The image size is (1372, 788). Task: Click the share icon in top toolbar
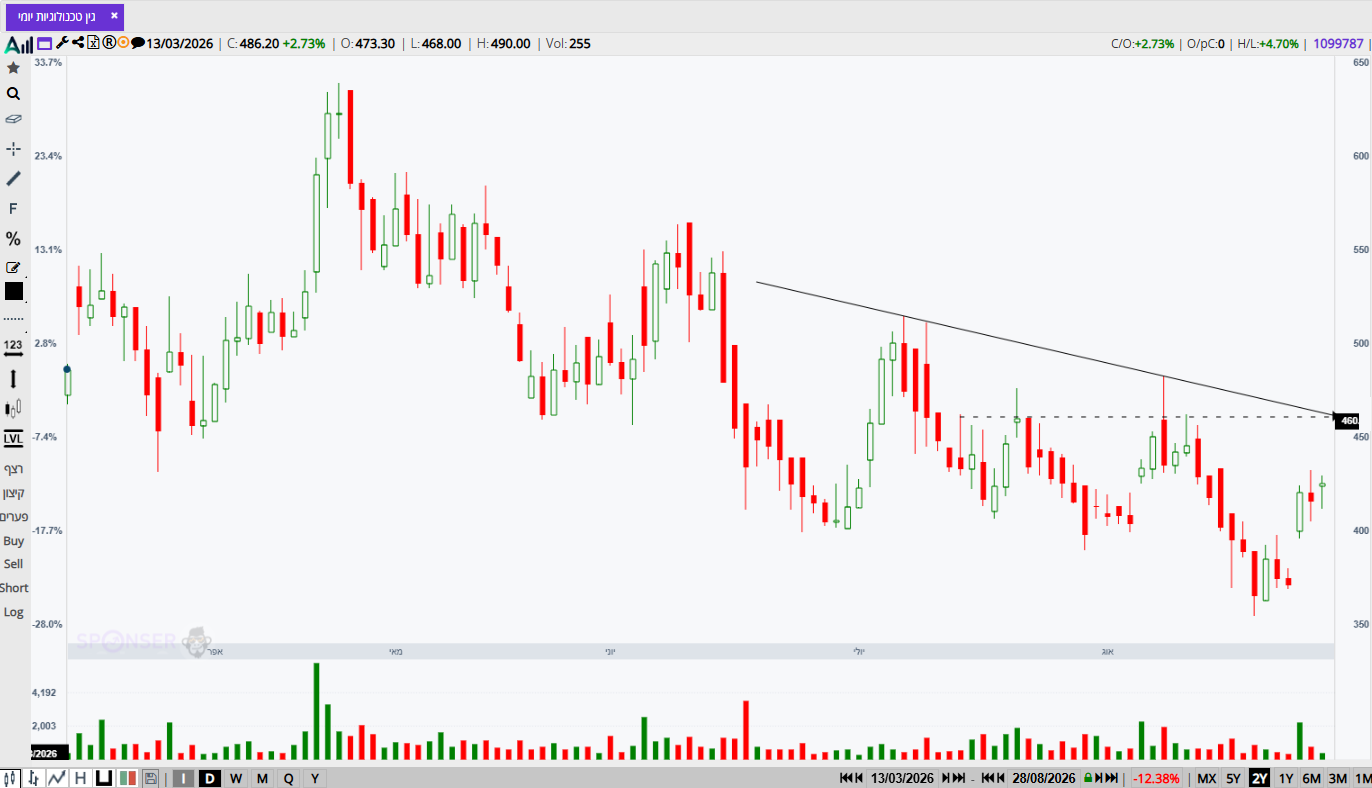[x=78, y=43]
